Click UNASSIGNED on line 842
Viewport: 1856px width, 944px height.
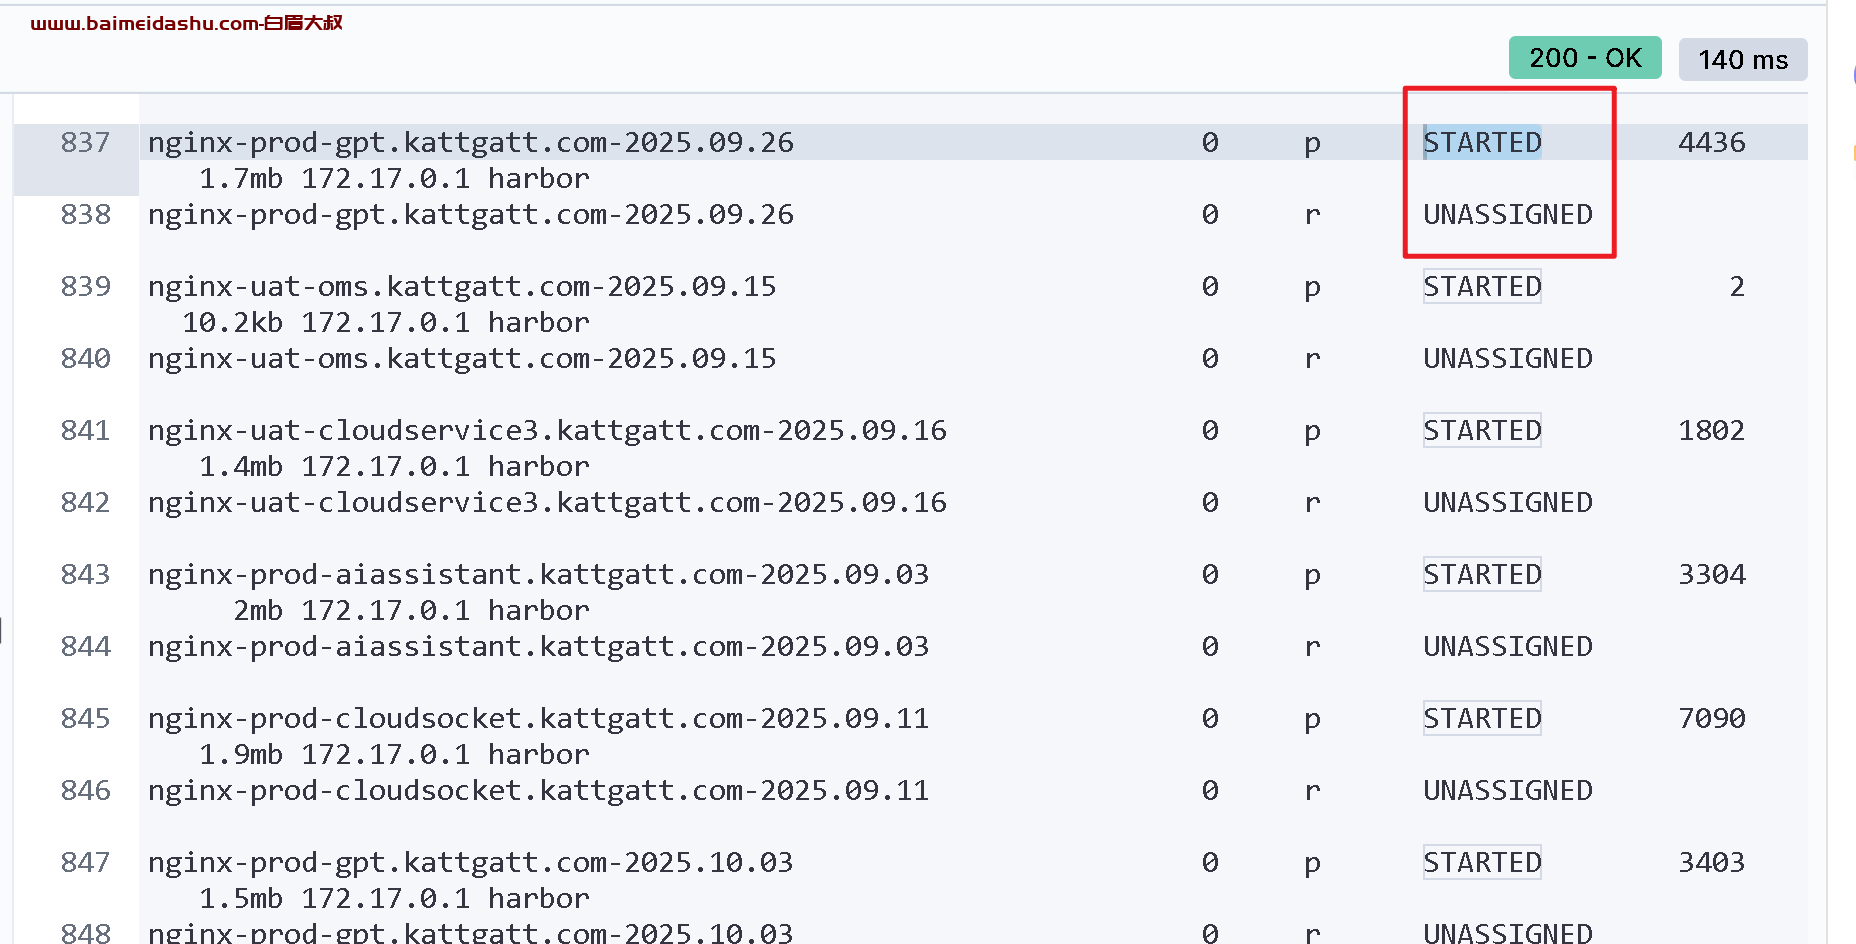pyautogui.click(x=1507, y=502)
